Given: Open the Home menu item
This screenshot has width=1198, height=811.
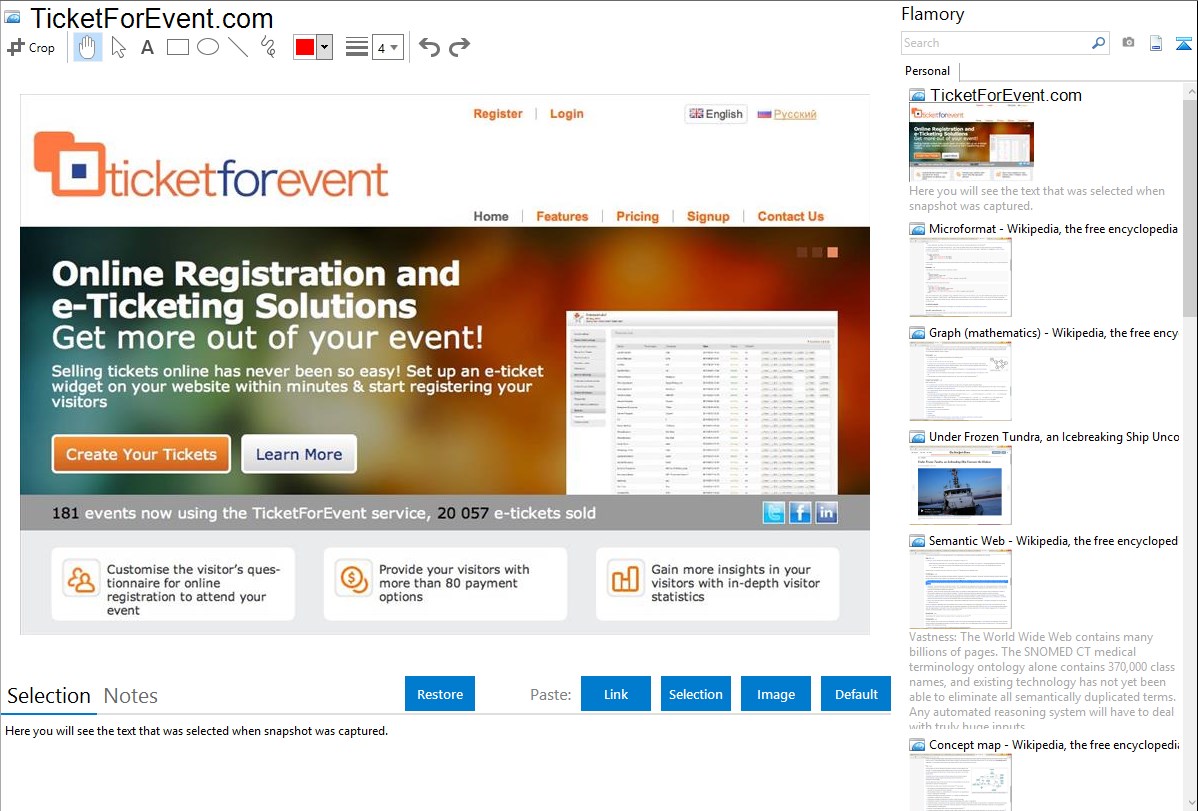Looking at the screenshot, I should tap(491, 216).
